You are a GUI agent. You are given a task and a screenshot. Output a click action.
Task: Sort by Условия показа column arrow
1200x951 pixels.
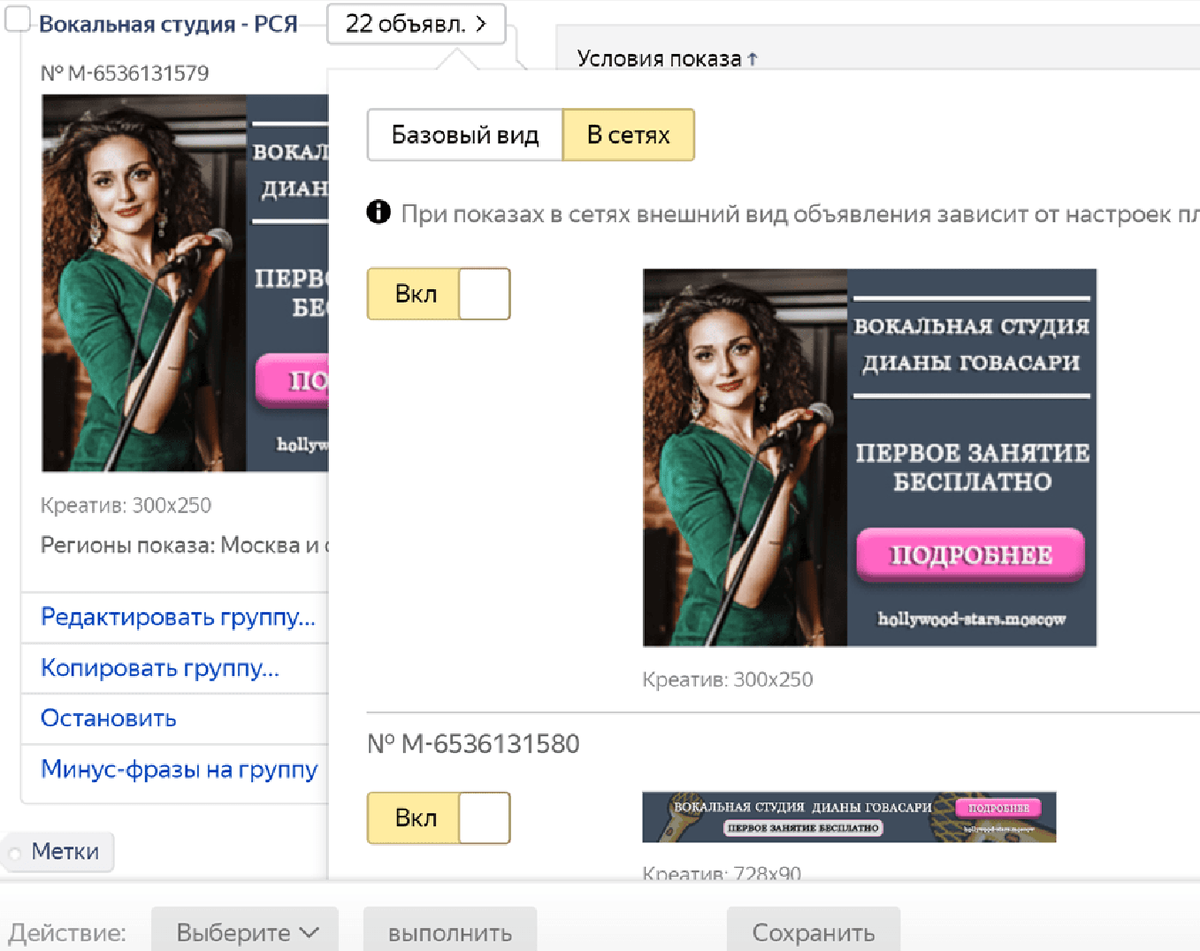[752, 59]
